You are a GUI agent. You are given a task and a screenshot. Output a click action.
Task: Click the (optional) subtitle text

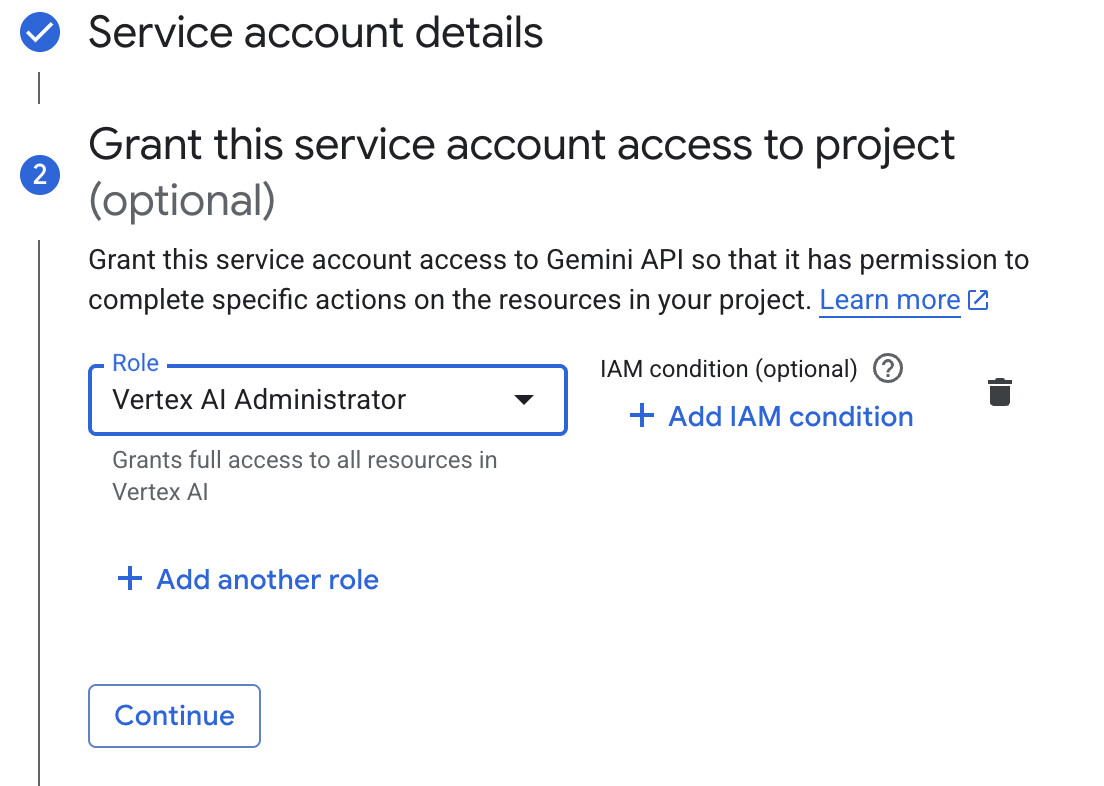181,201
